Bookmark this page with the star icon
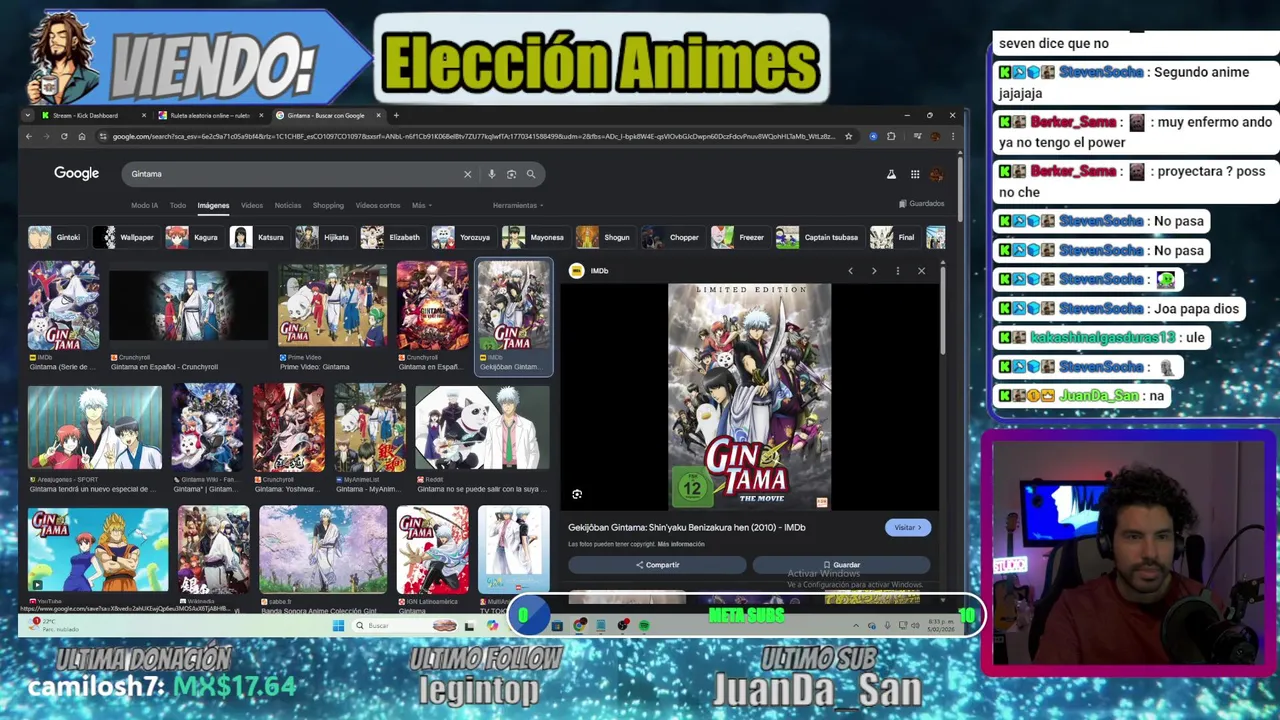This screenshot has width=1280, height=720. coord(848,136)
